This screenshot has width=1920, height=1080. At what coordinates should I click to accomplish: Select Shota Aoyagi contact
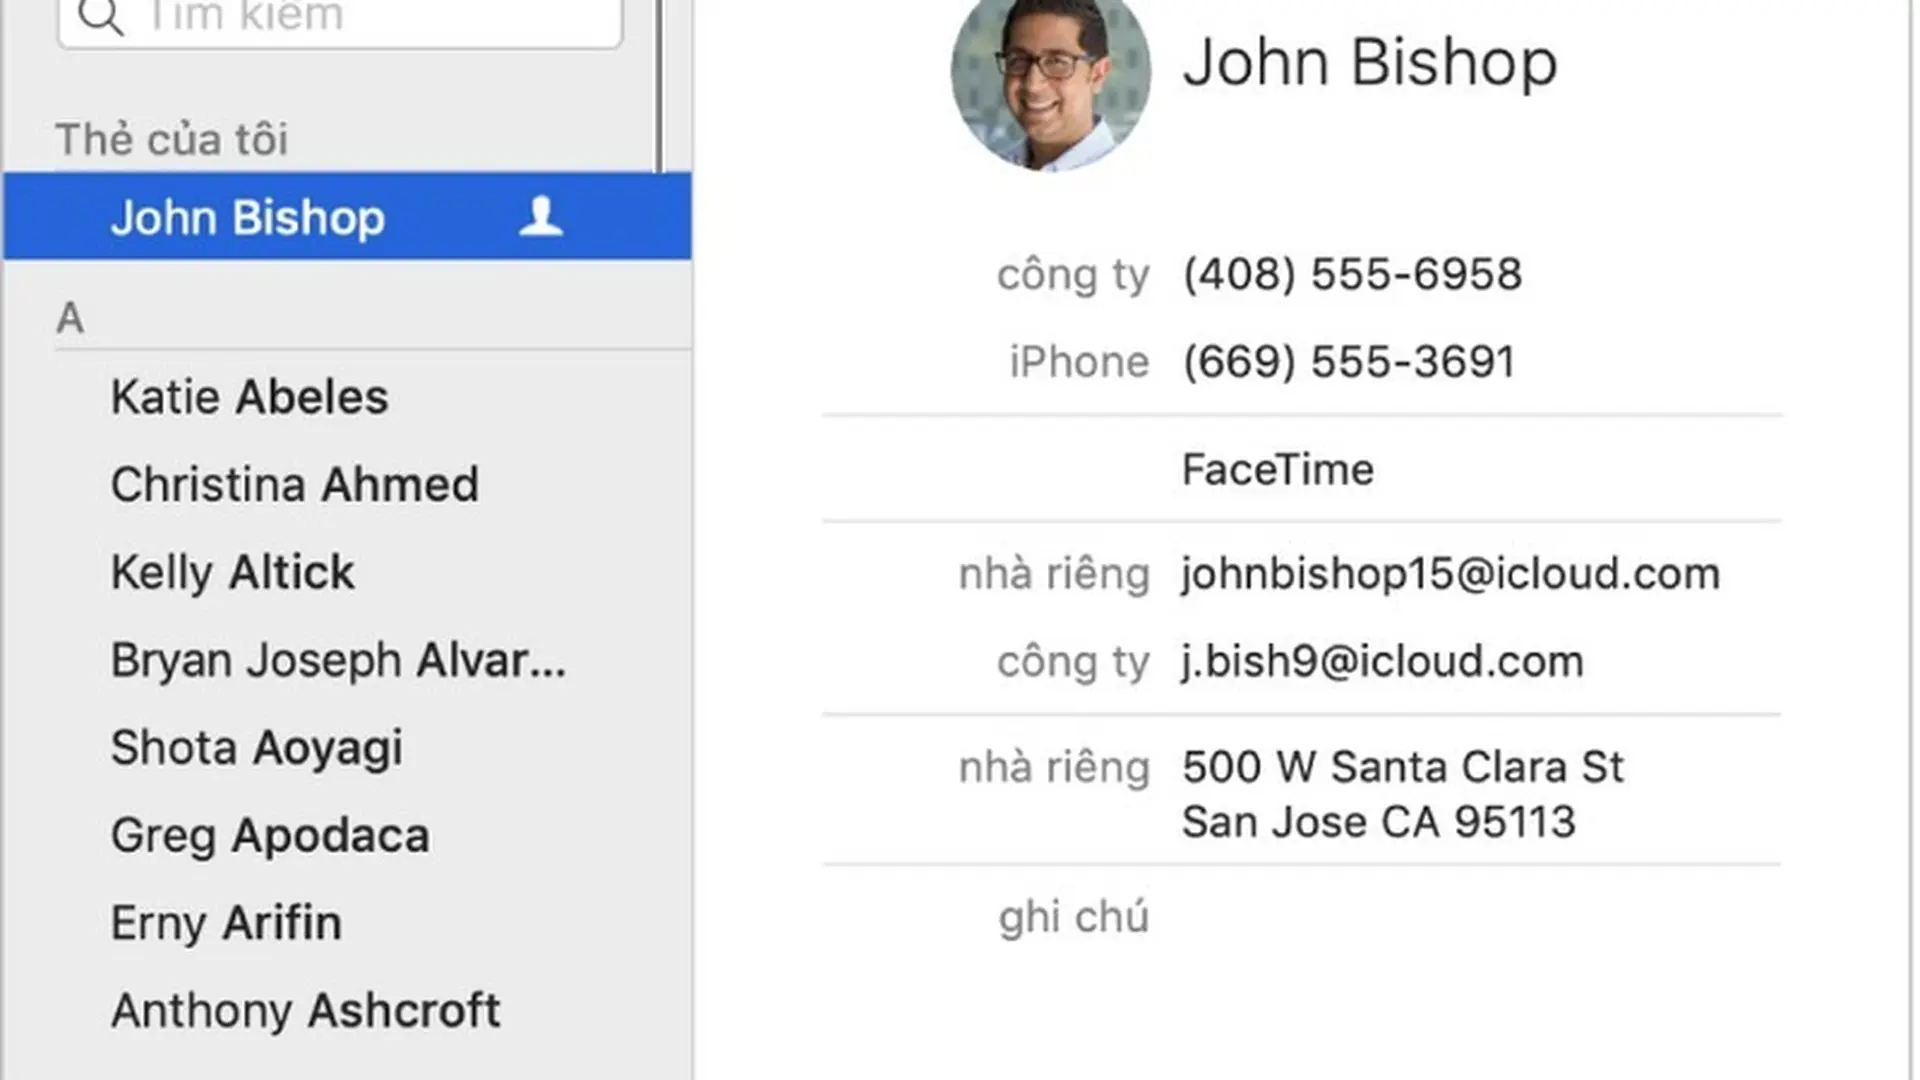coord(257,748)
